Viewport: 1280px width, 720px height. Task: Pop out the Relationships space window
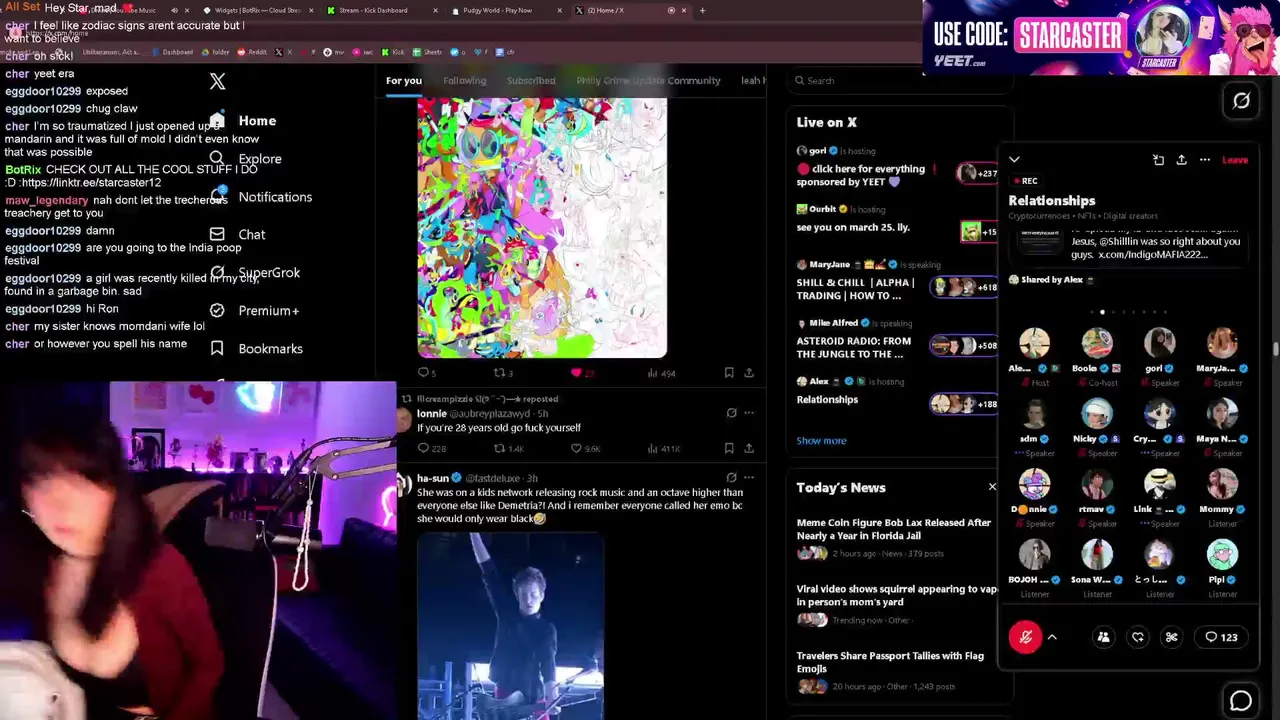[x=1158, y=160]
